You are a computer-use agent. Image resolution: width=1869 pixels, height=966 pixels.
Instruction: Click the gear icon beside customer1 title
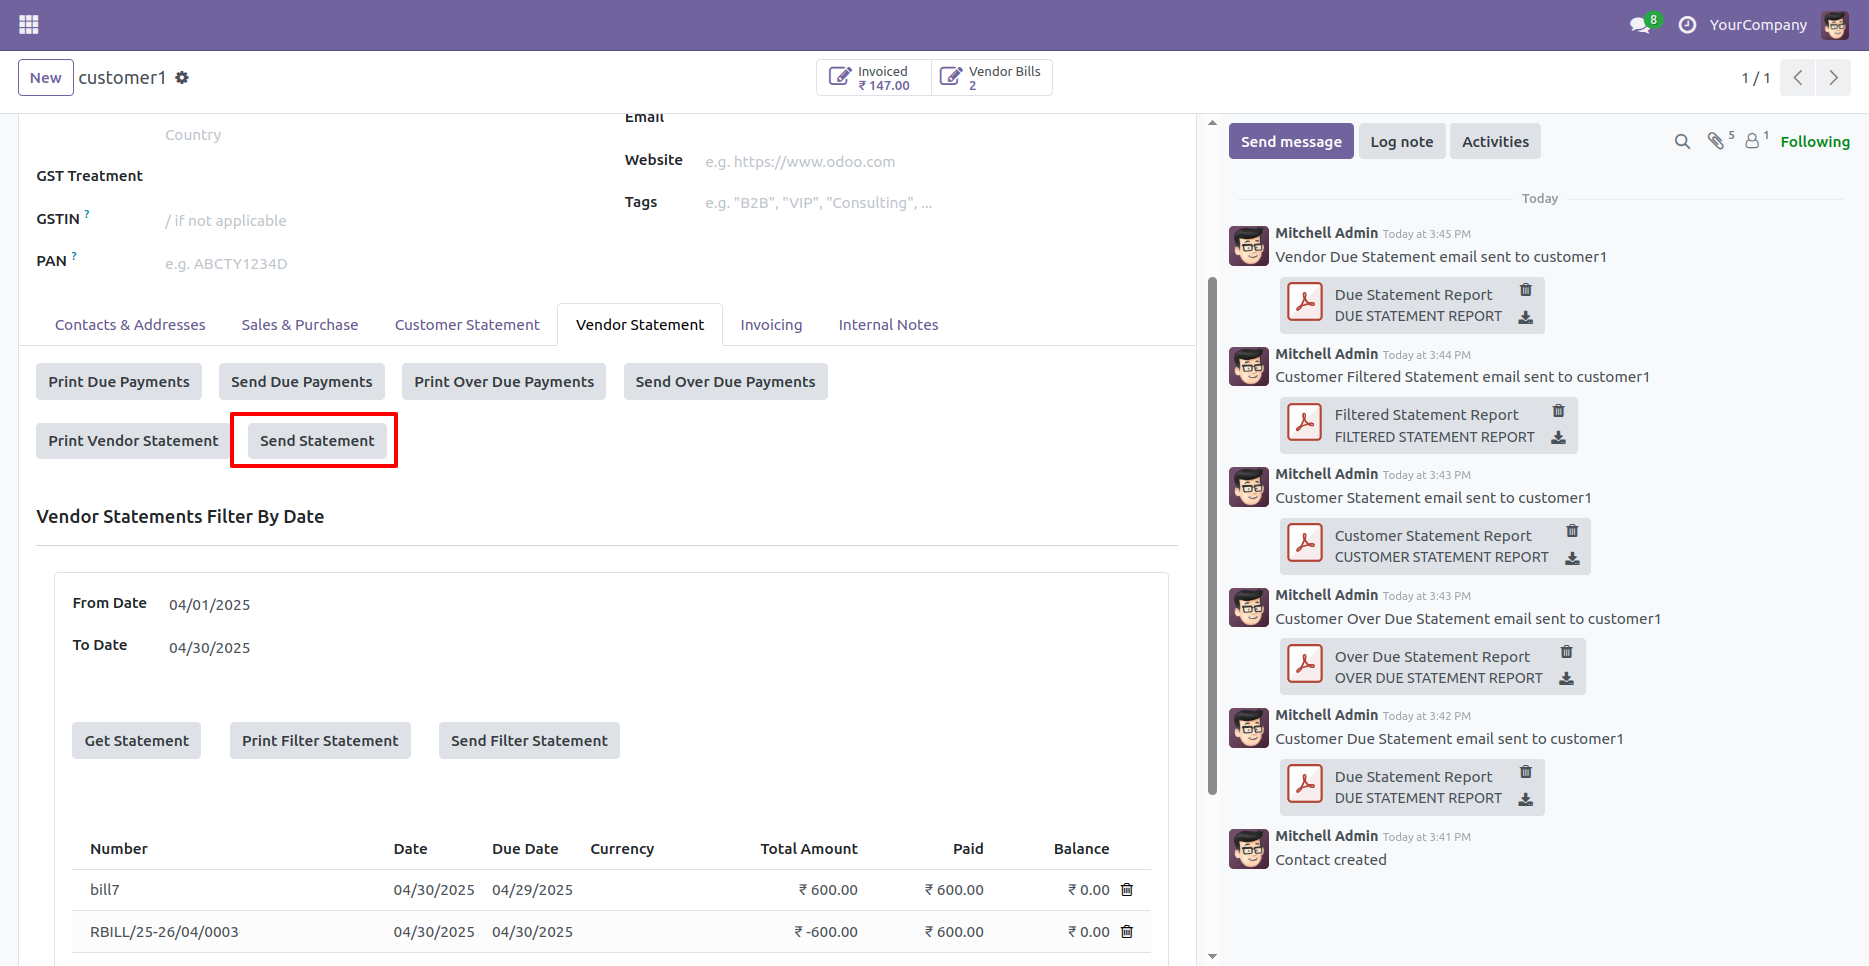[182, 77]
